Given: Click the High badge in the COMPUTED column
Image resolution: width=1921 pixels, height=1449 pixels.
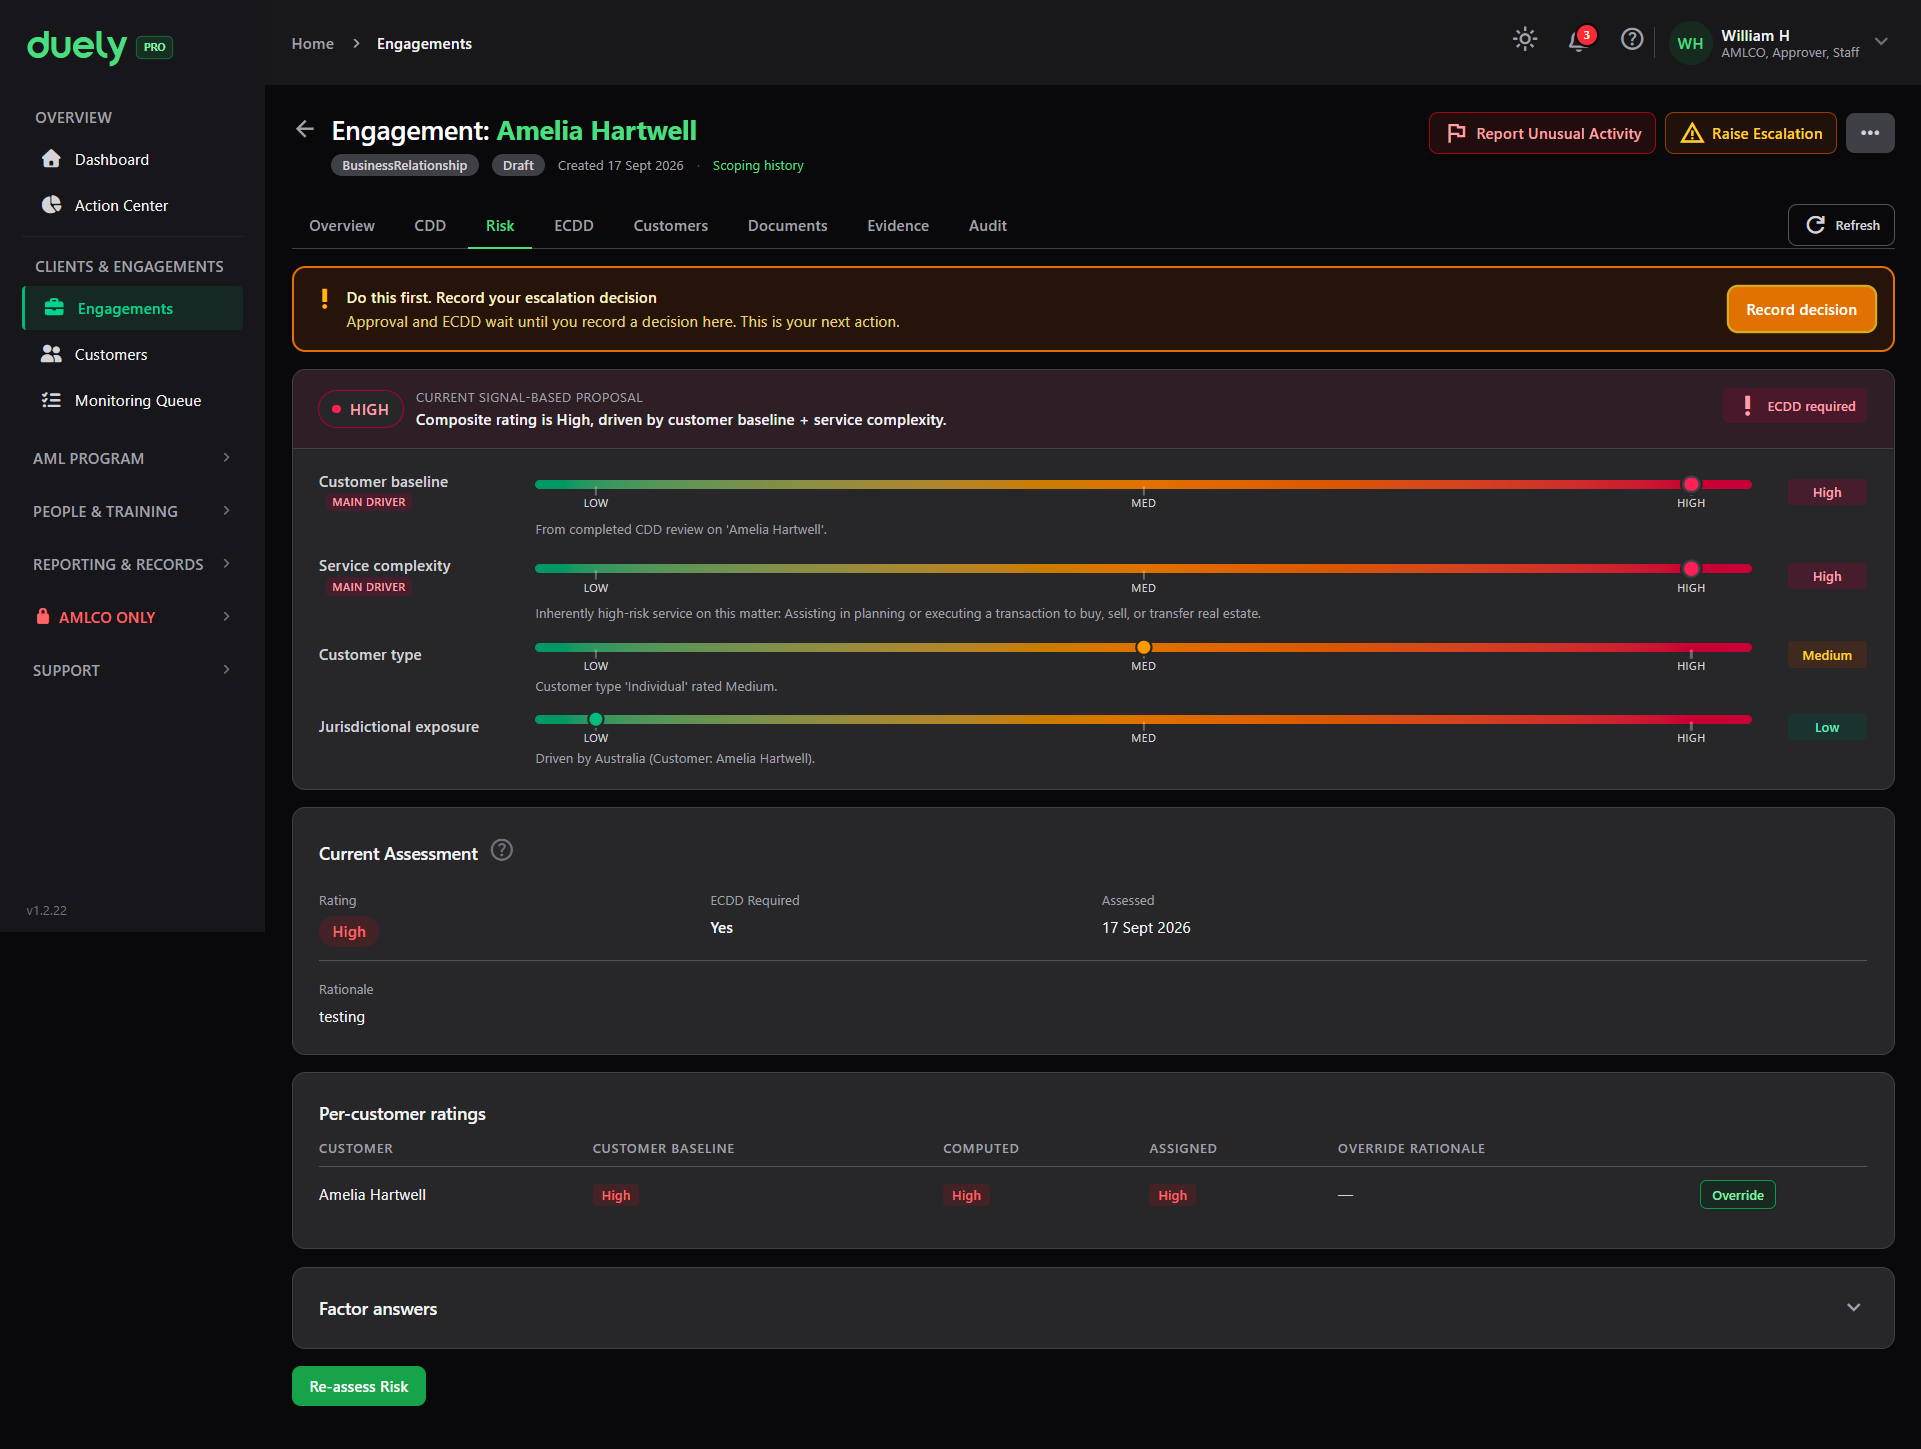Looking at the screenshot, I should (x=966, y=1195).
